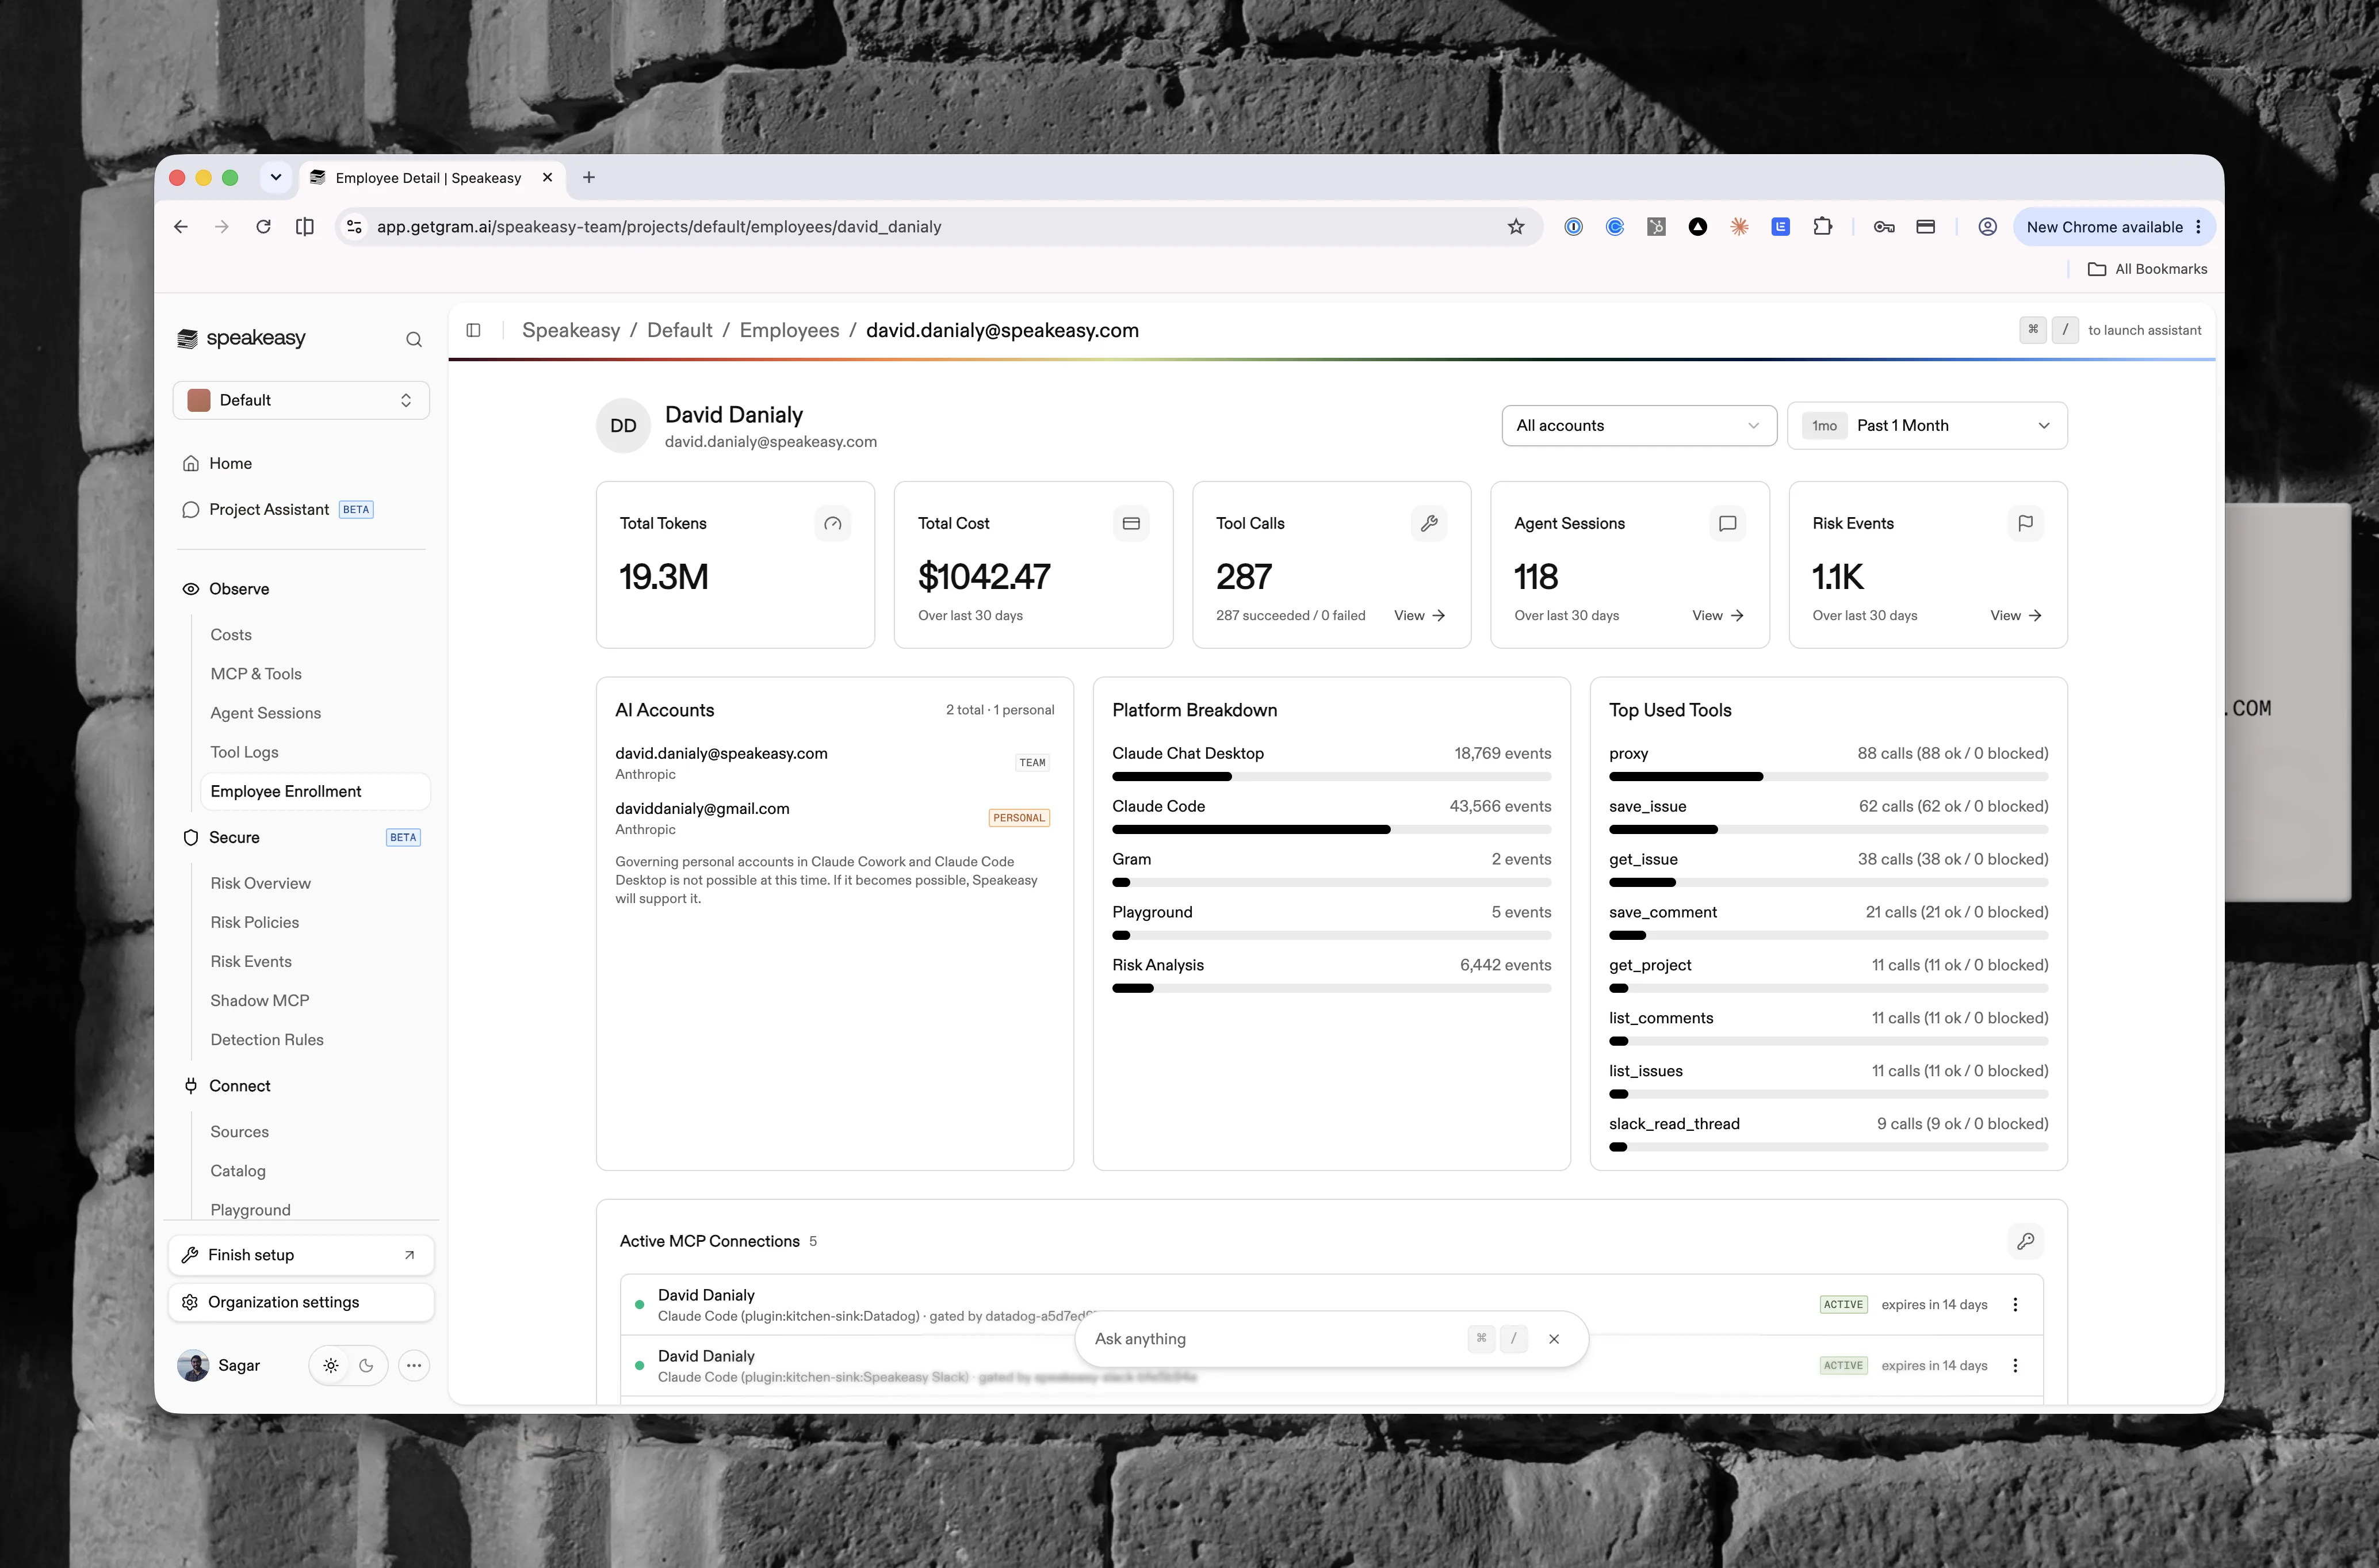Open Chrome extensions puzzle icon
This screenshot has width=2379, height=1568.
point(1822,227)
